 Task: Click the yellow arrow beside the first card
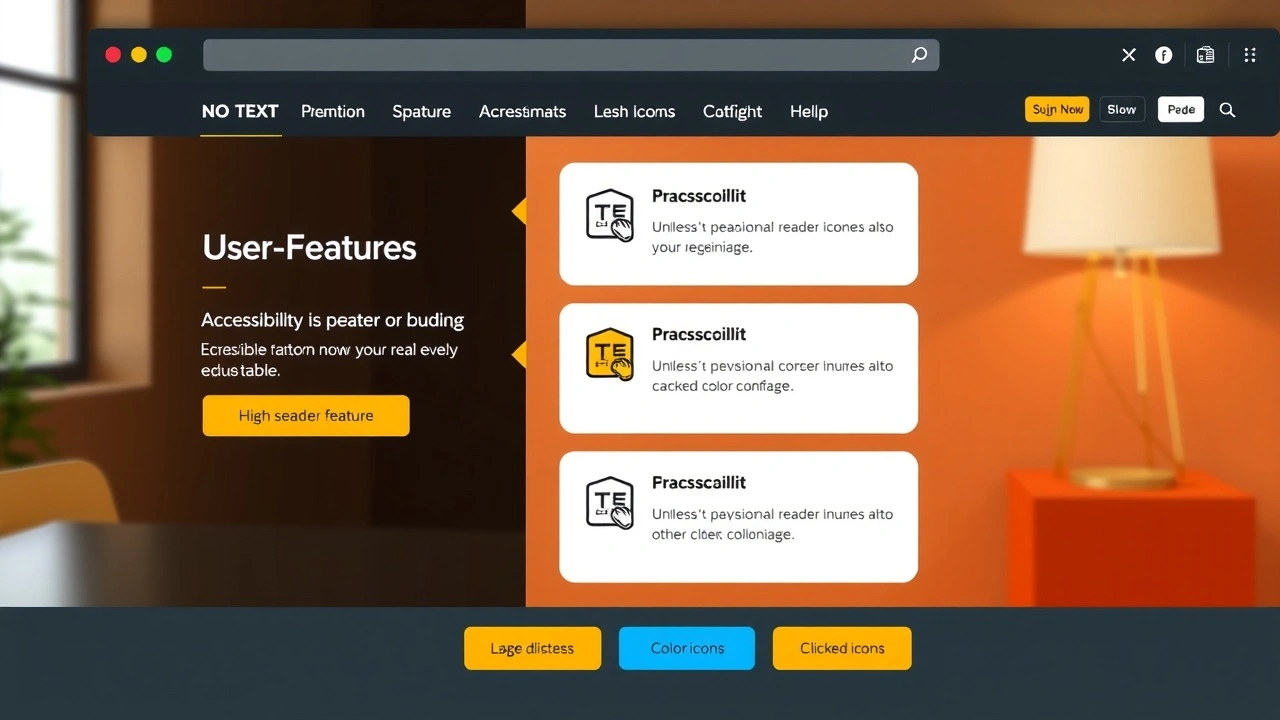pyautogui.click(x=520, y=211)
